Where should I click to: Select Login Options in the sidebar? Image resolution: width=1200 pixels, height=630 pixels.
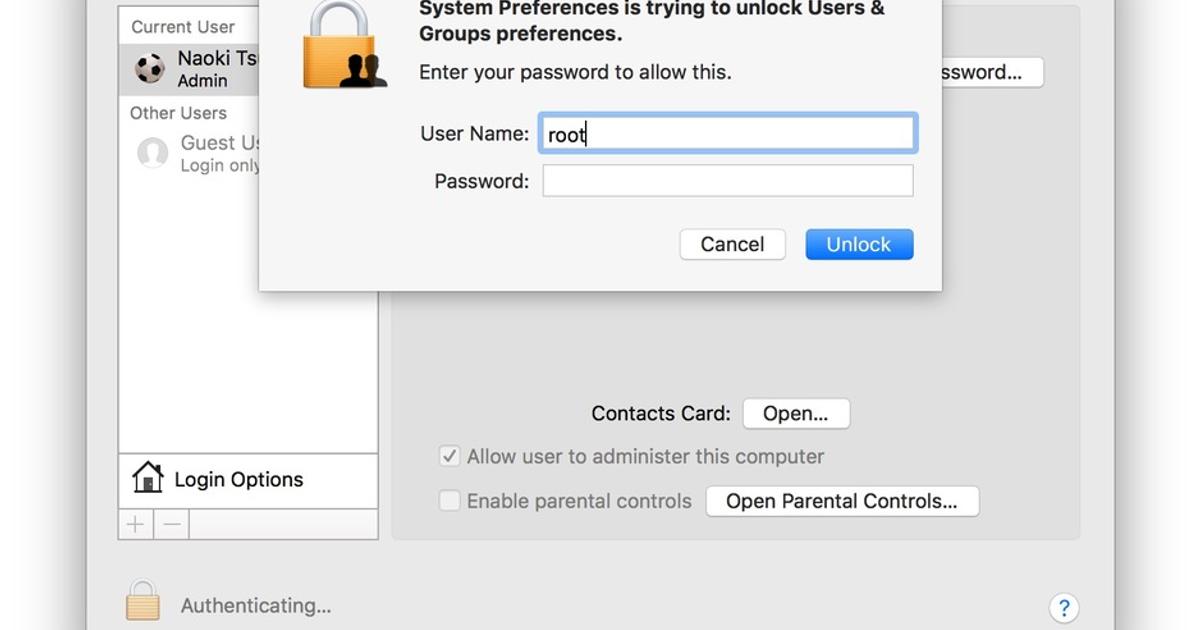pyautogui.click(x=248, y=480)
